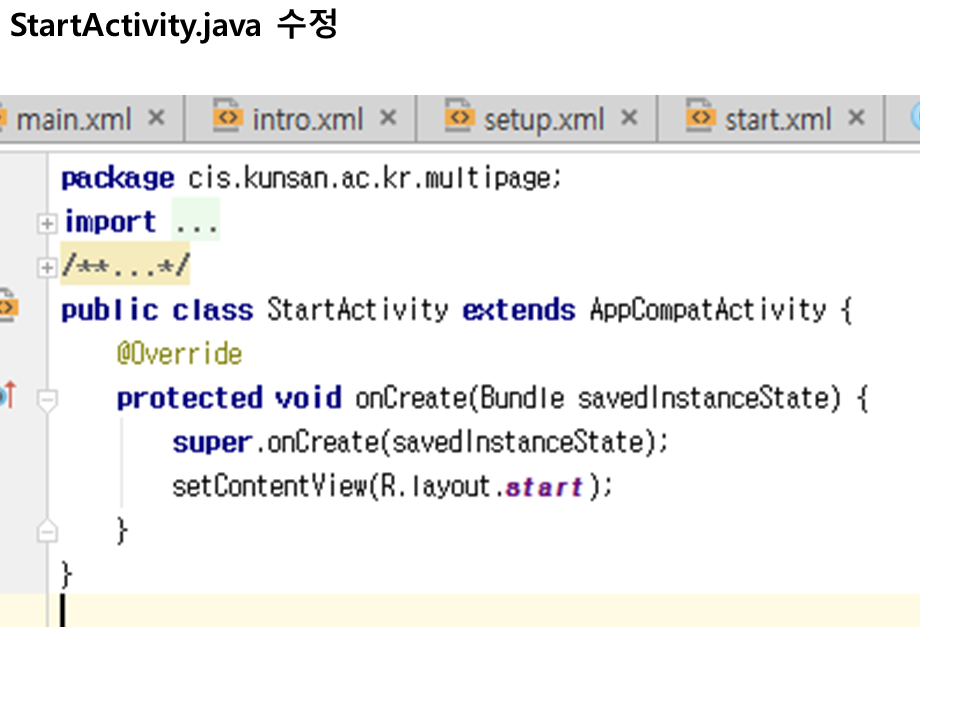Expand the folded import statements
The height and width of the screenshot is (720, 960).
[x=46, y=224]
